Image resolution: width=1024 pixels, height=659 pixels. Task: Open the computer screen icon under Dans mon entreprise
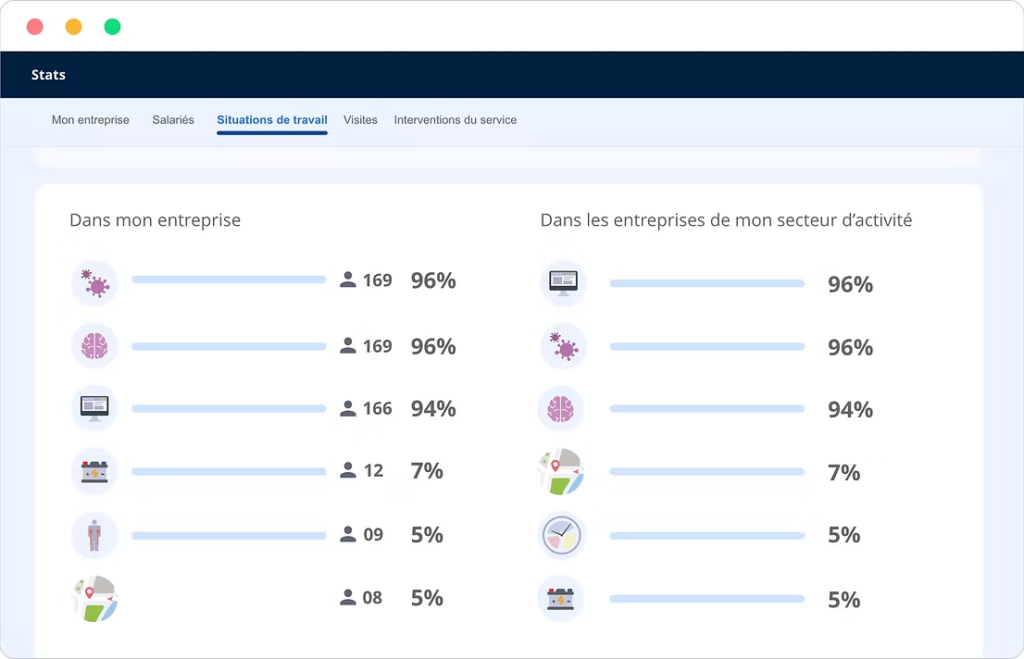click(95, 408)
